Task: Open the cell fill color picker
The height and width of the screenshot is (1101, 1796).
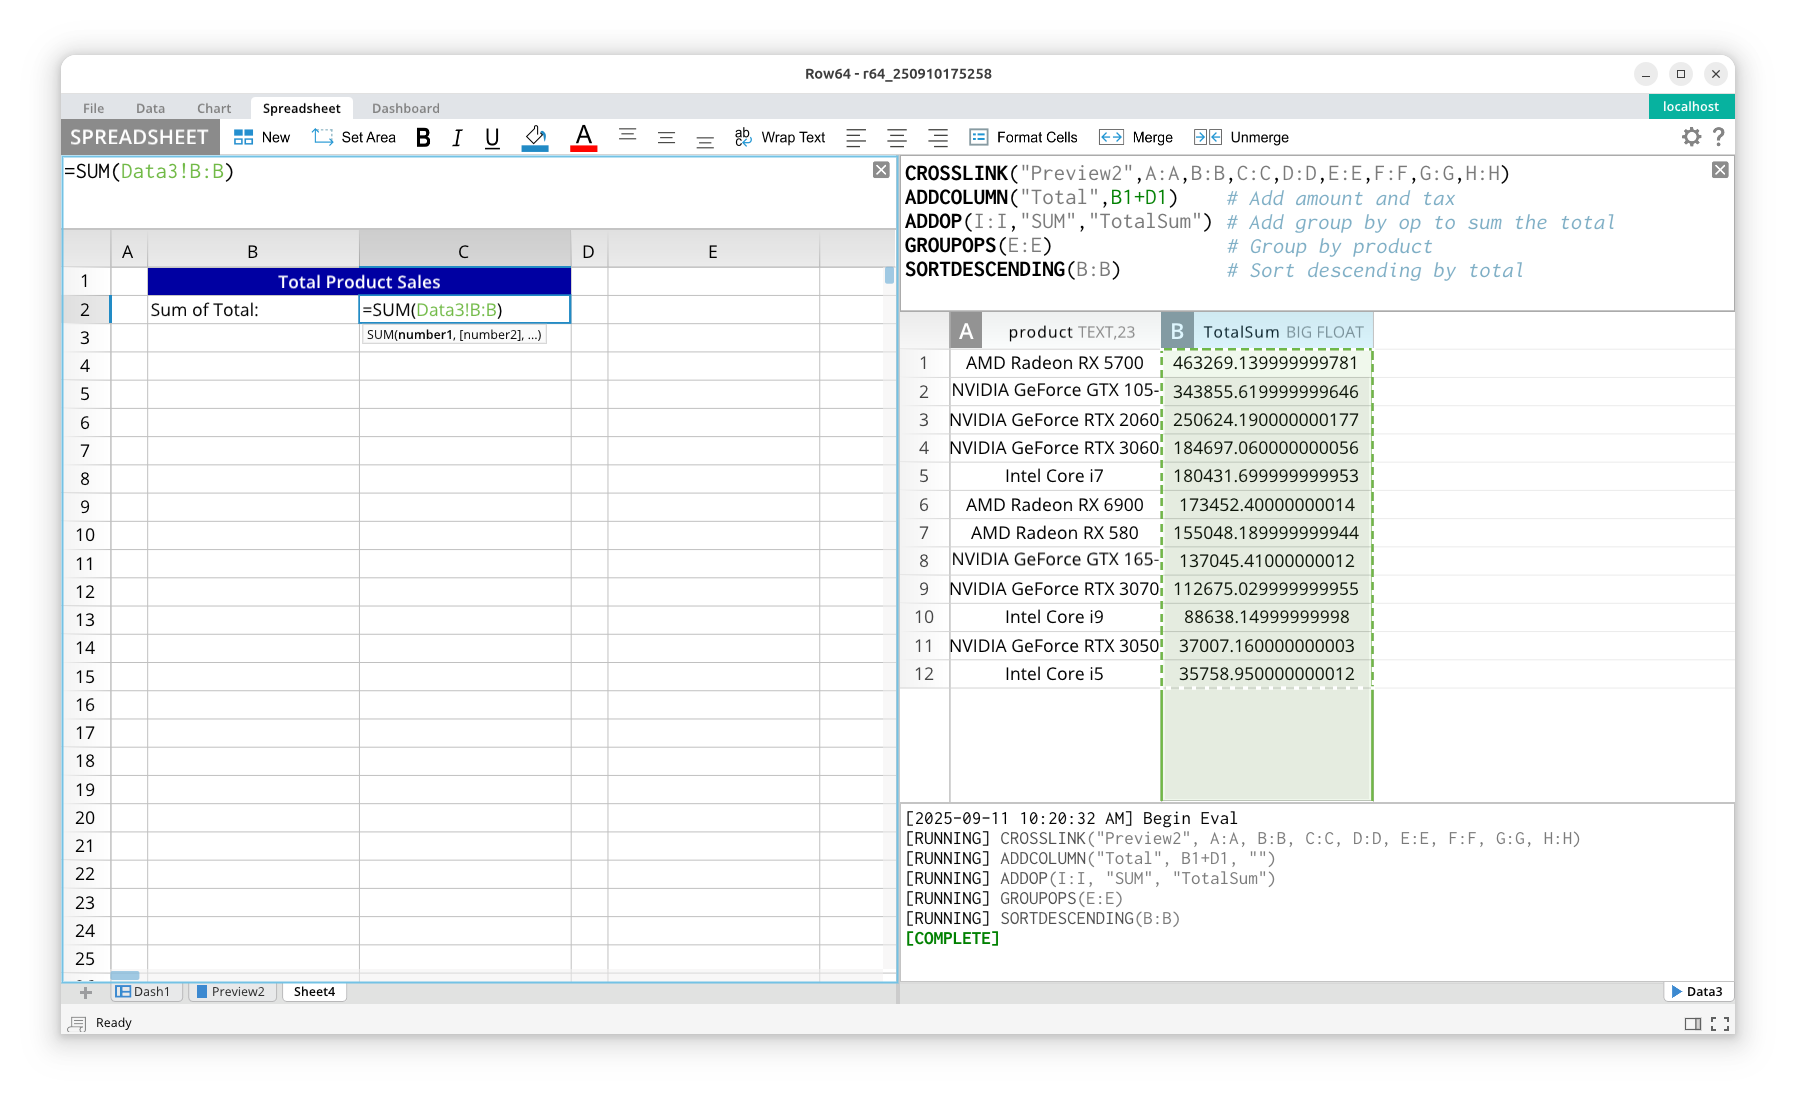Action: (x=535, y=138)
